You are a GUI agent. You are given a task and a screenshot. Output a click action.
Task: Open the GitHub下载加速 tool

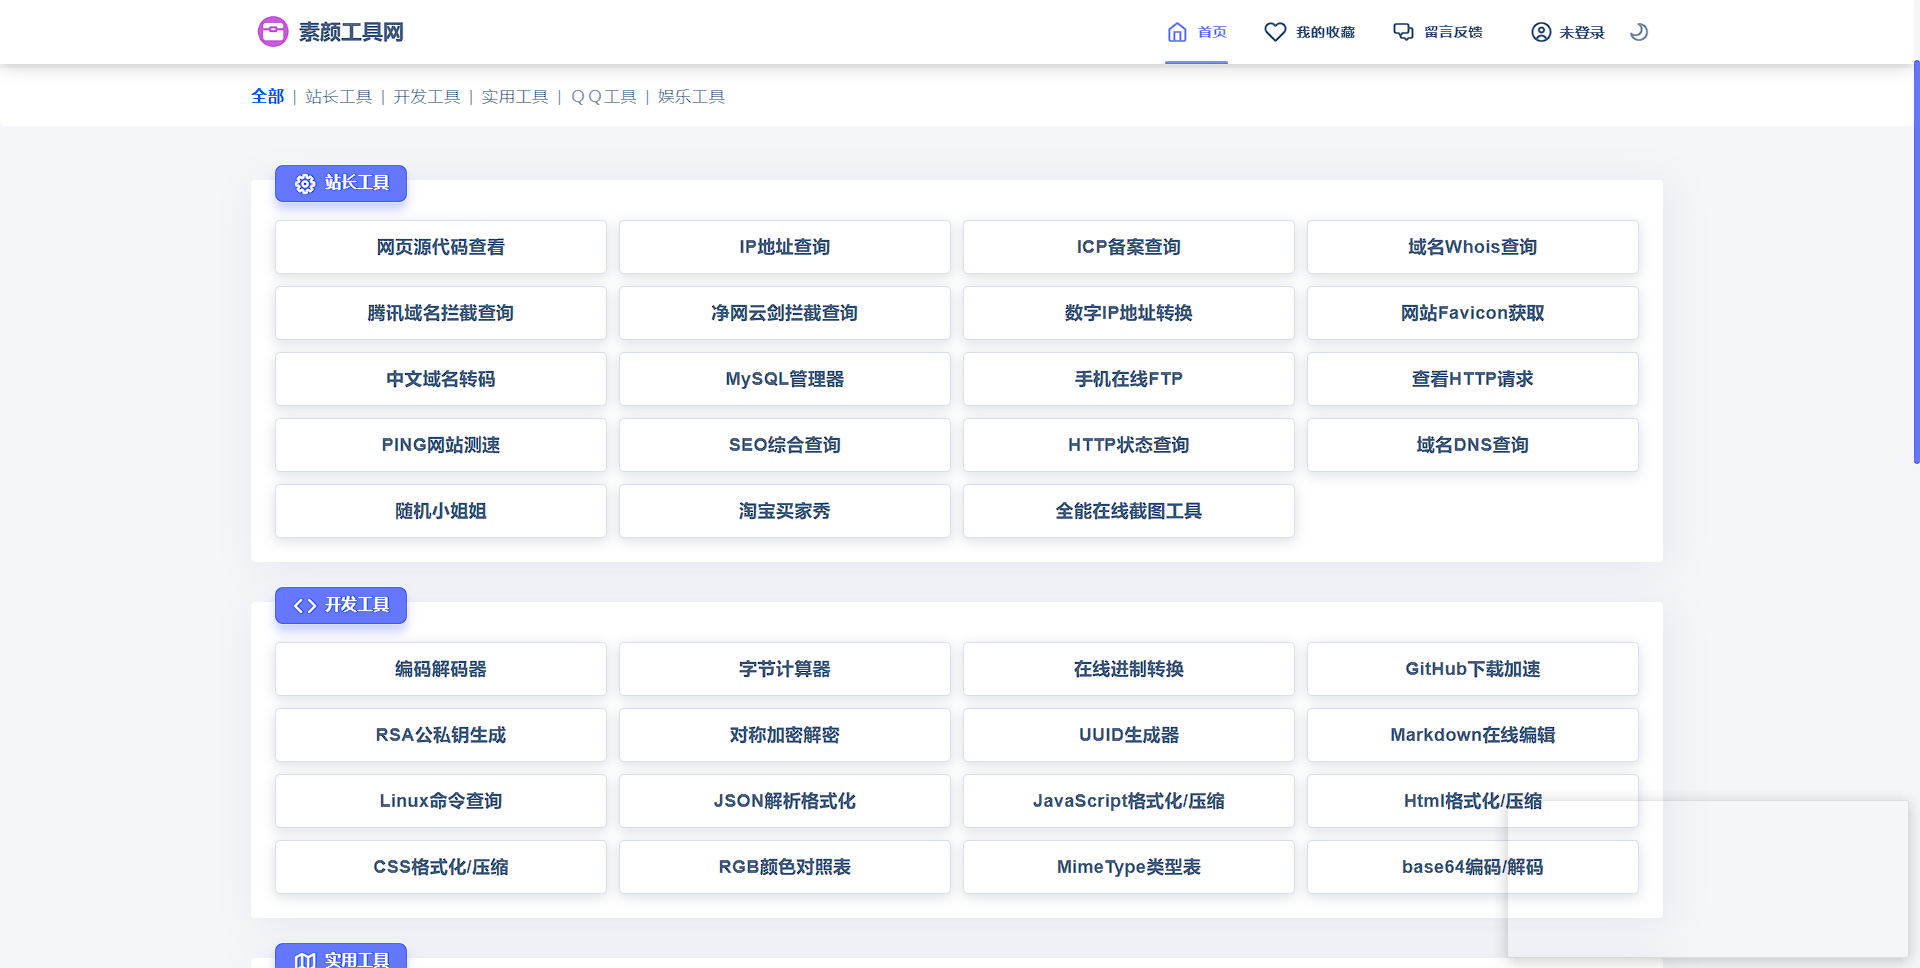[1473, 669]
